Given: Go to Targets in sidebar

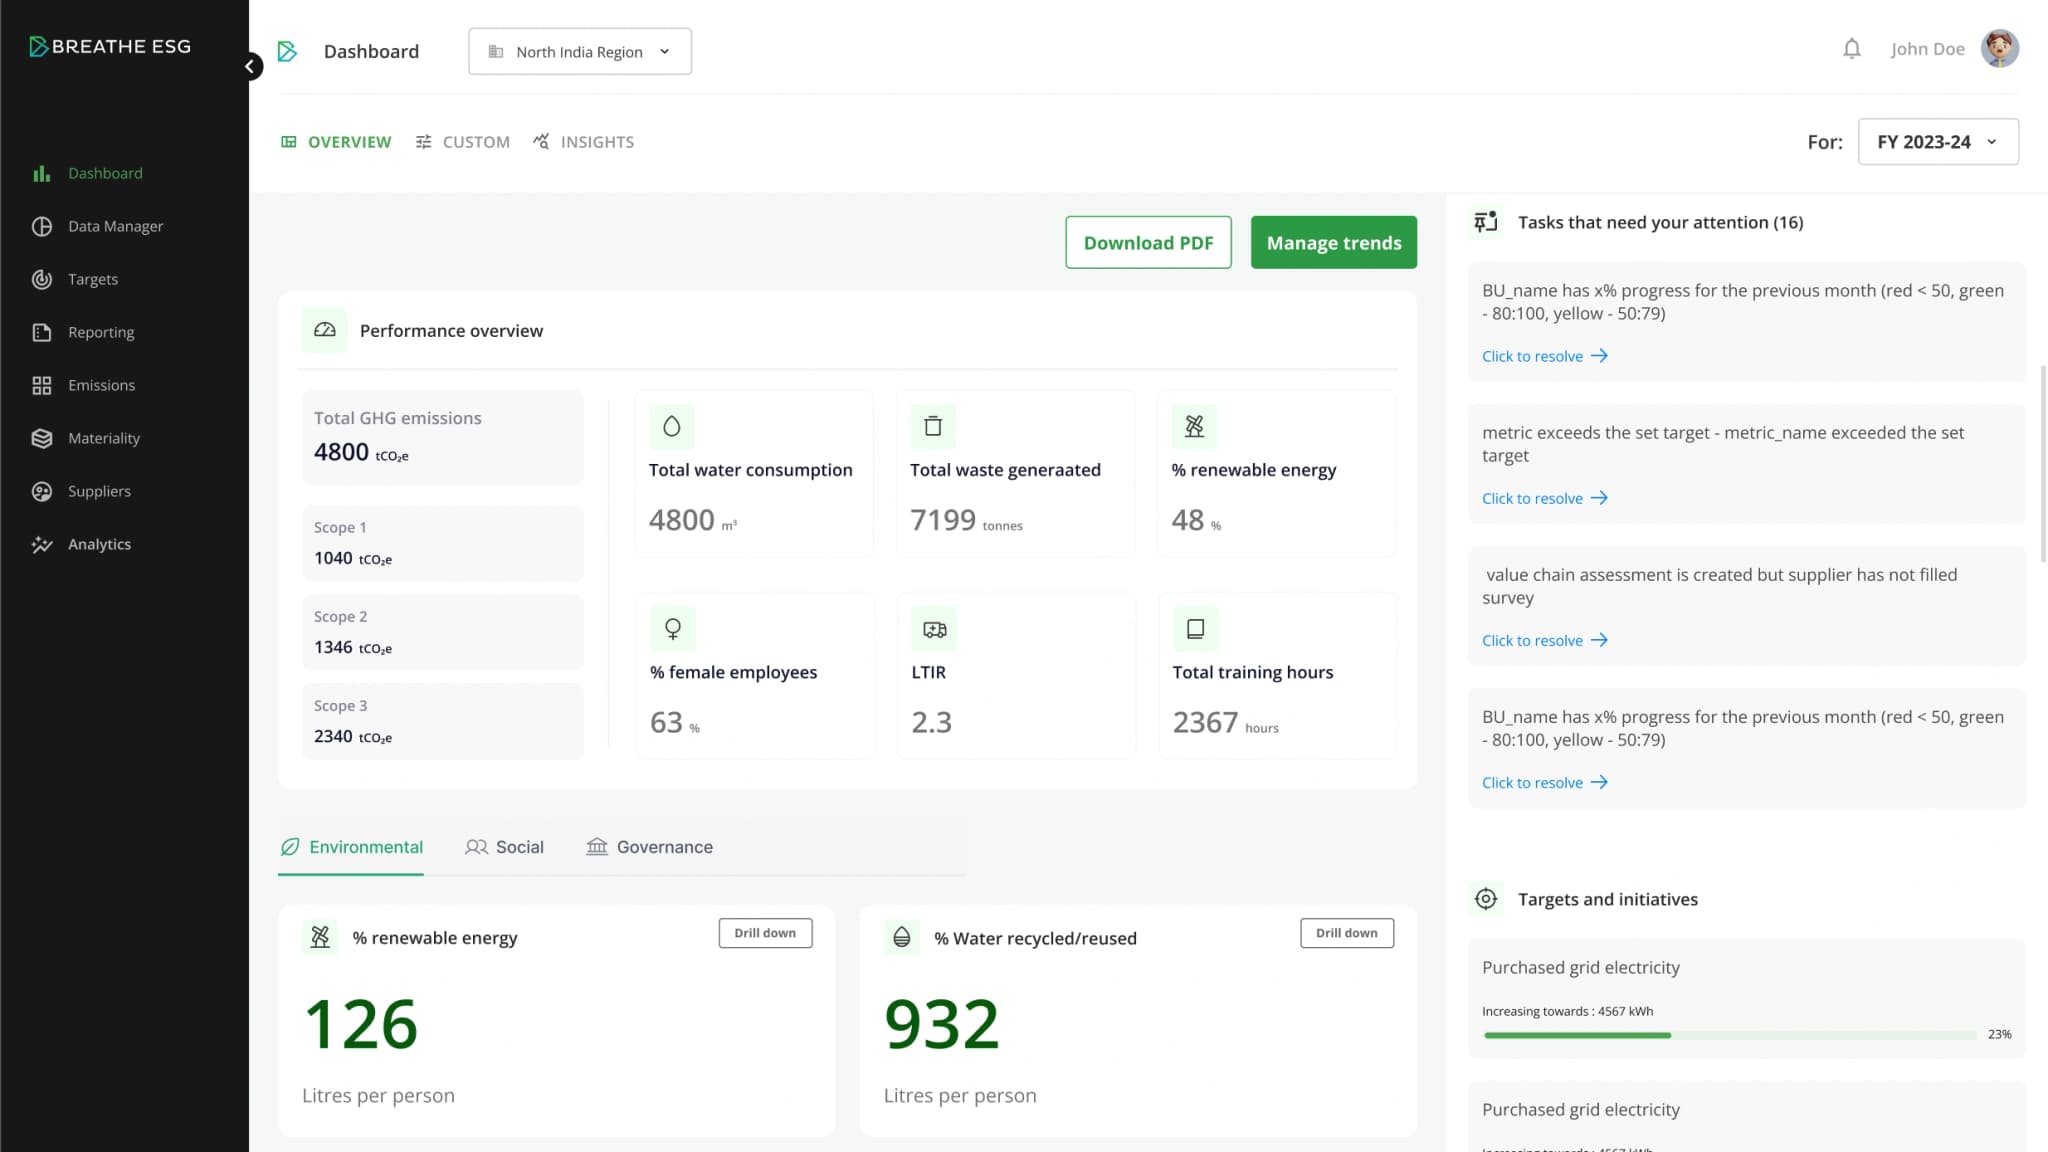Looking at the screenshot, I should coord(92,279).
